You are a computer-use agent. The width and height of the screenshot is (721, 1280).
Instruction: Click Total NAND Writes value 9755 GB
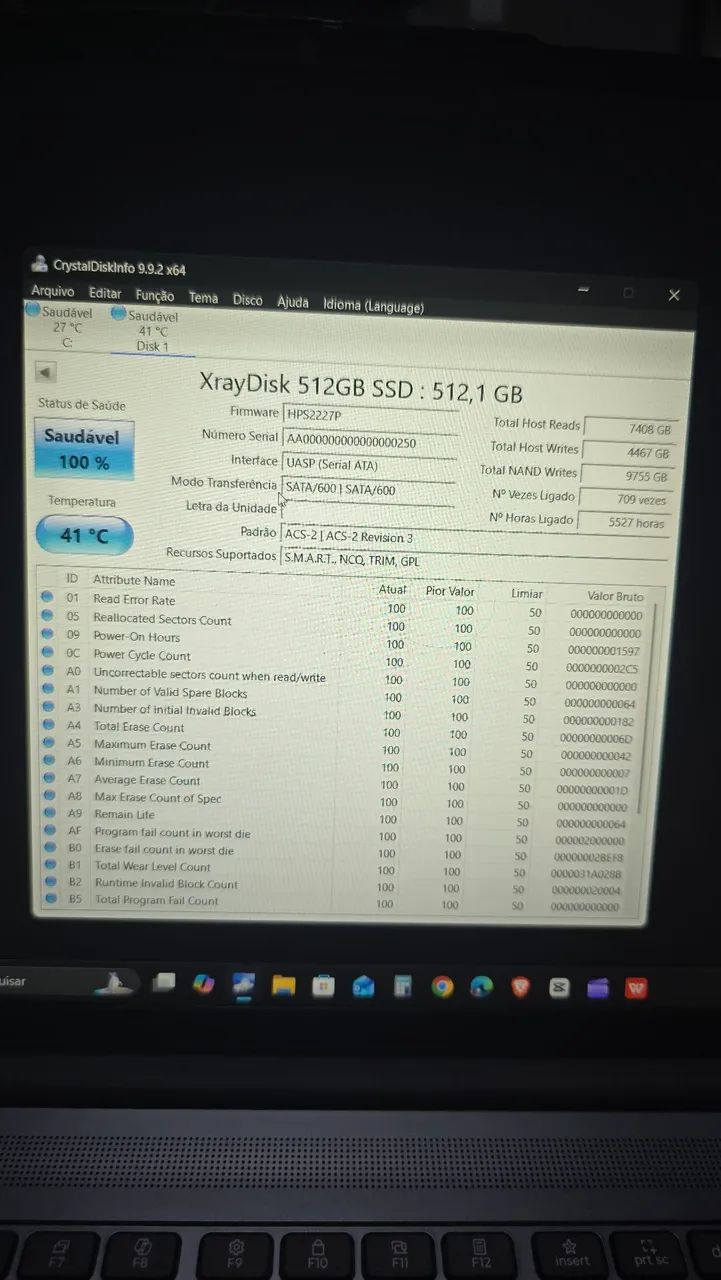tap(626, 476)
